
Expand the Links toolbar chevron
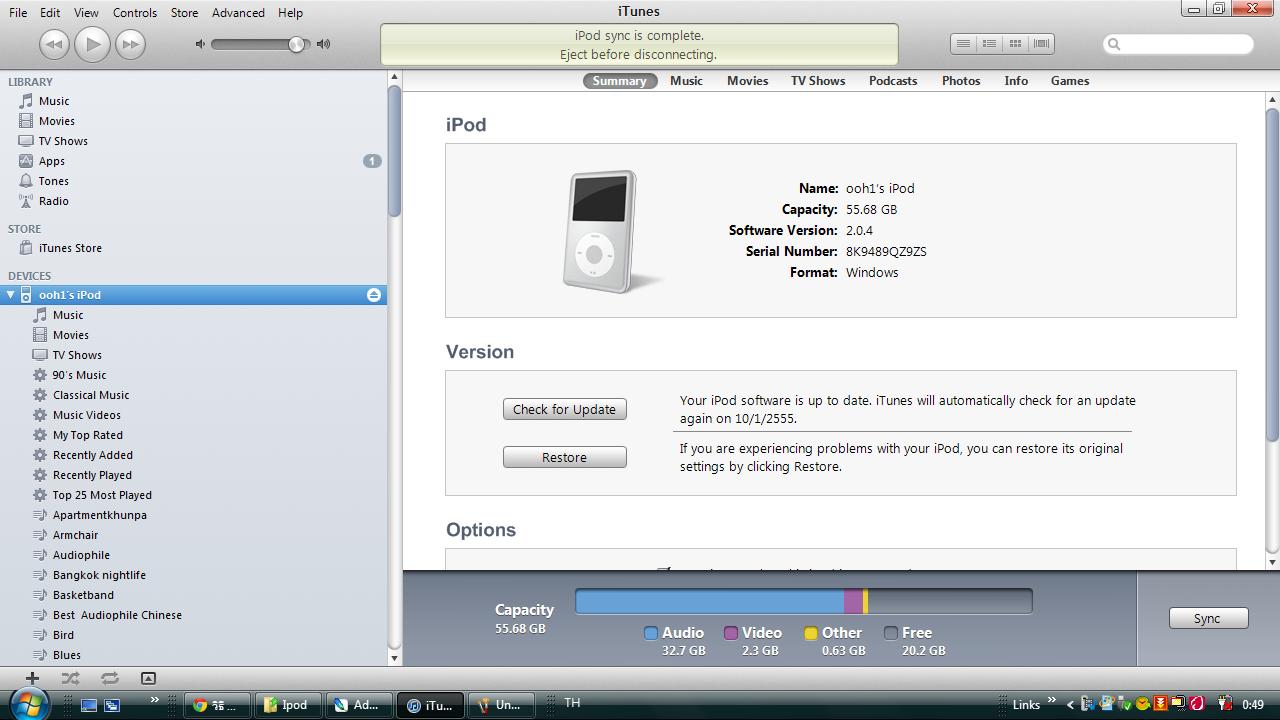pyautogui.click(x=1051, y=700)
